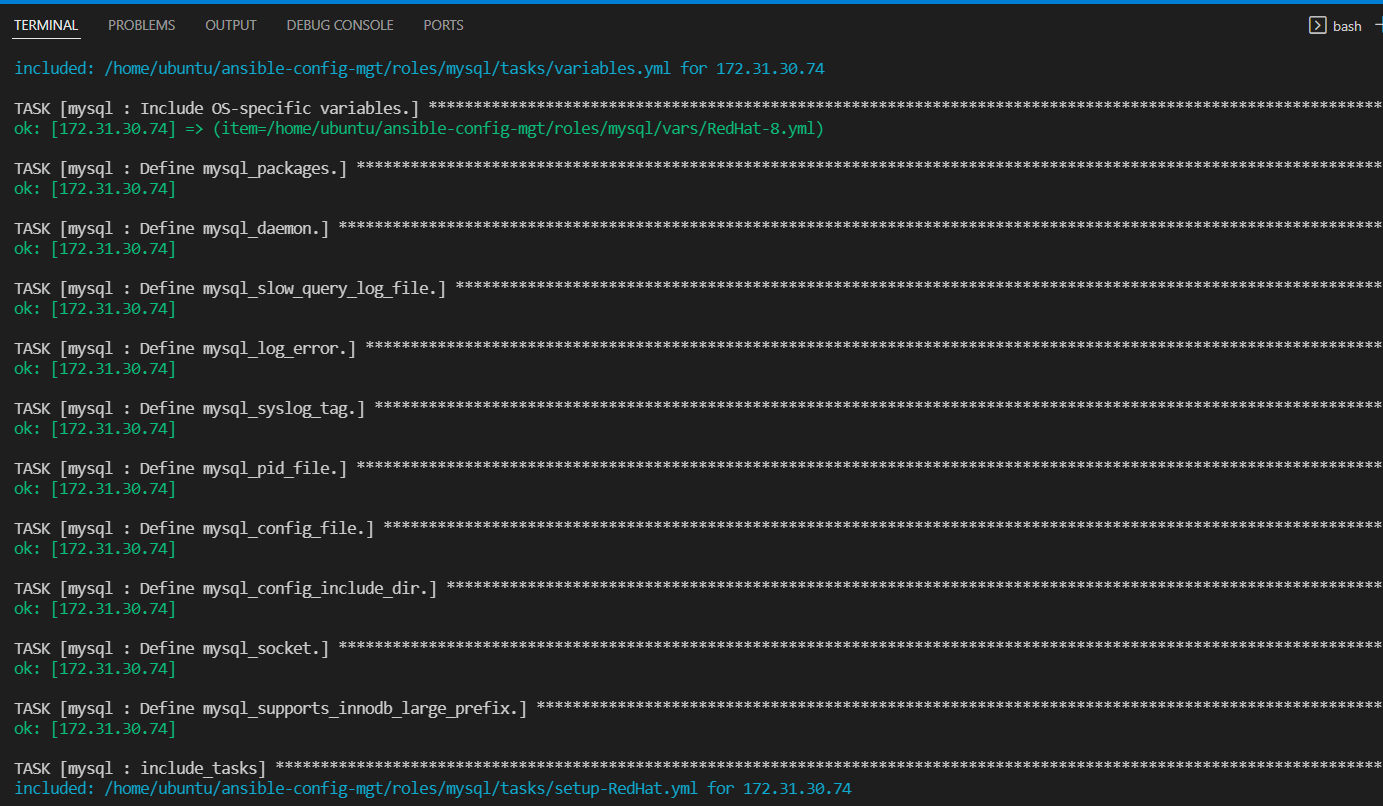
Task: Switch to the DEBUG CONSOLE tab
Action: 339,25
